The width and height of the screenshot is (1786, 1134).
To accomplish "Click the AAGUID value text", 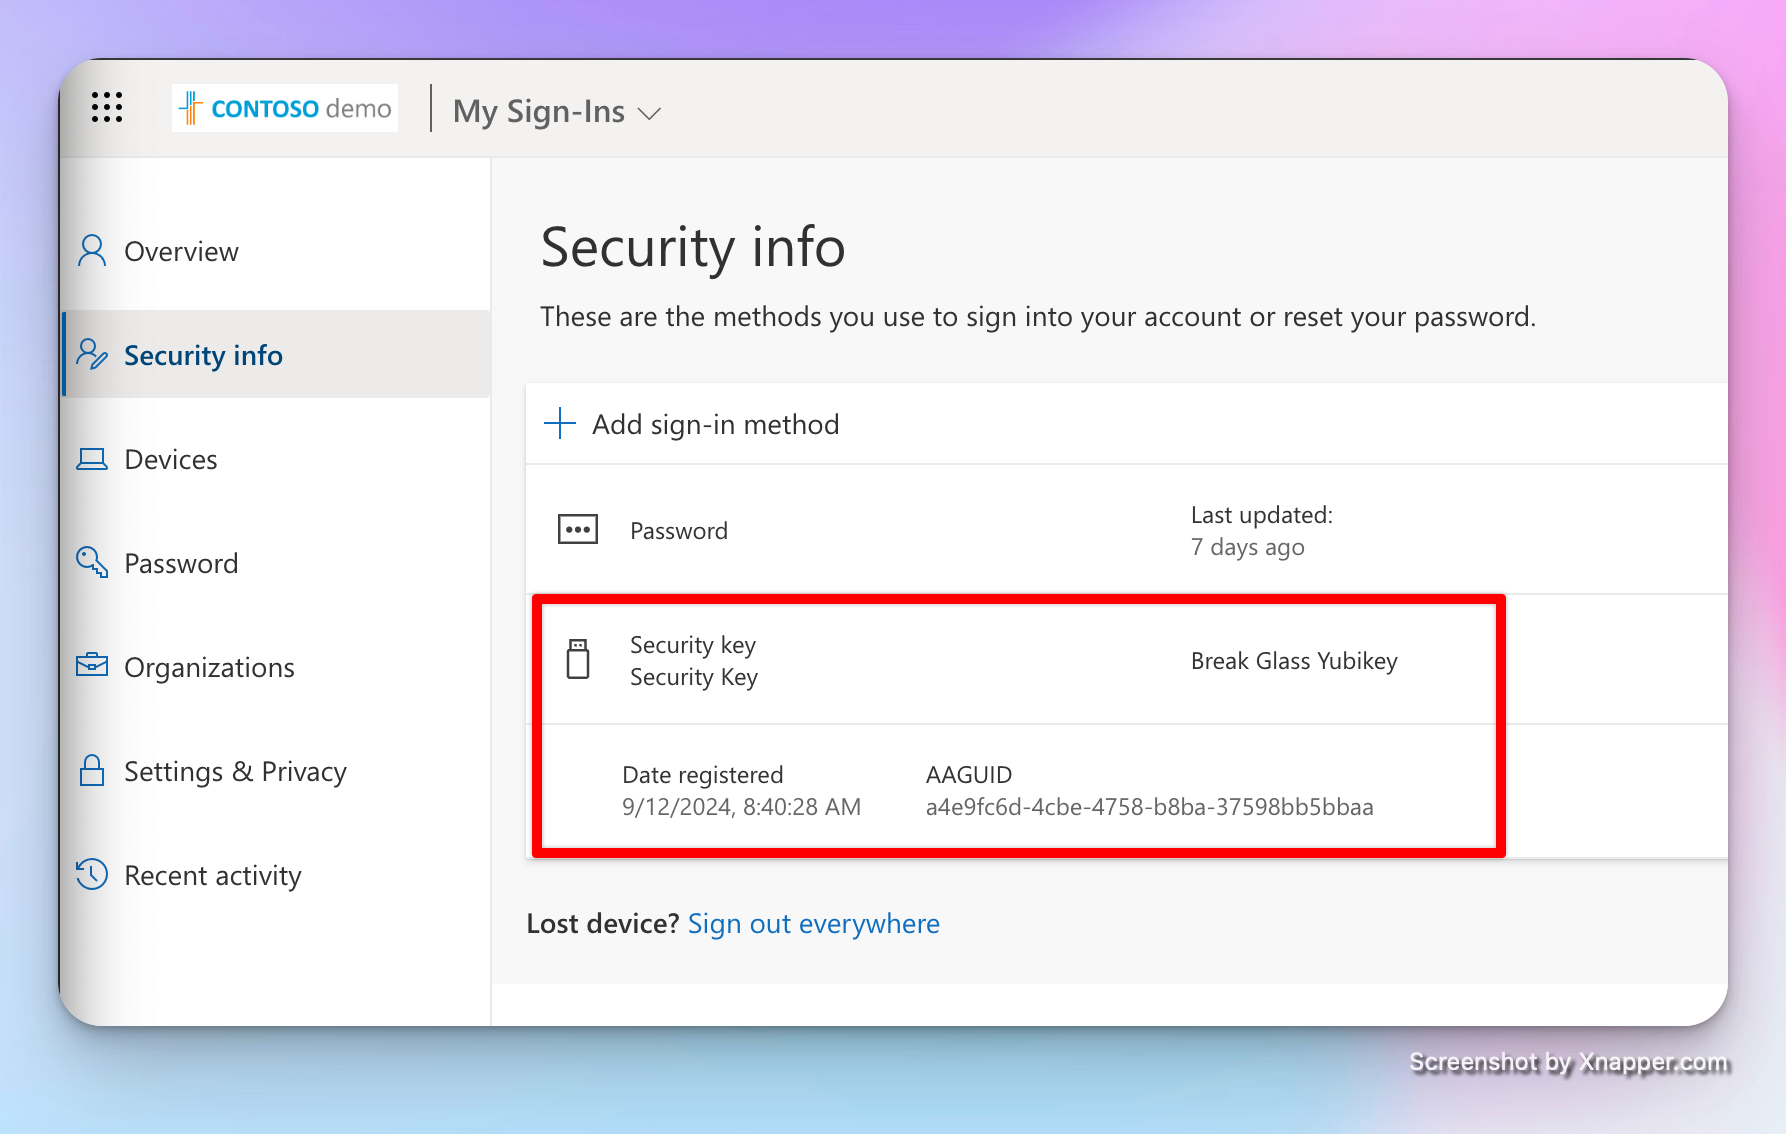I will tap(1149, 807).
